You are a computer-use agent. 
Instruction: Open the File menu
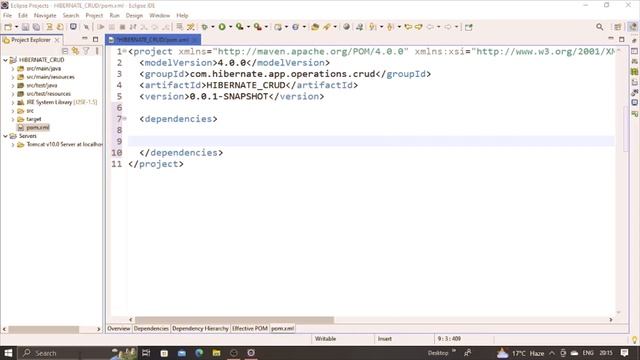pos(7,16)
